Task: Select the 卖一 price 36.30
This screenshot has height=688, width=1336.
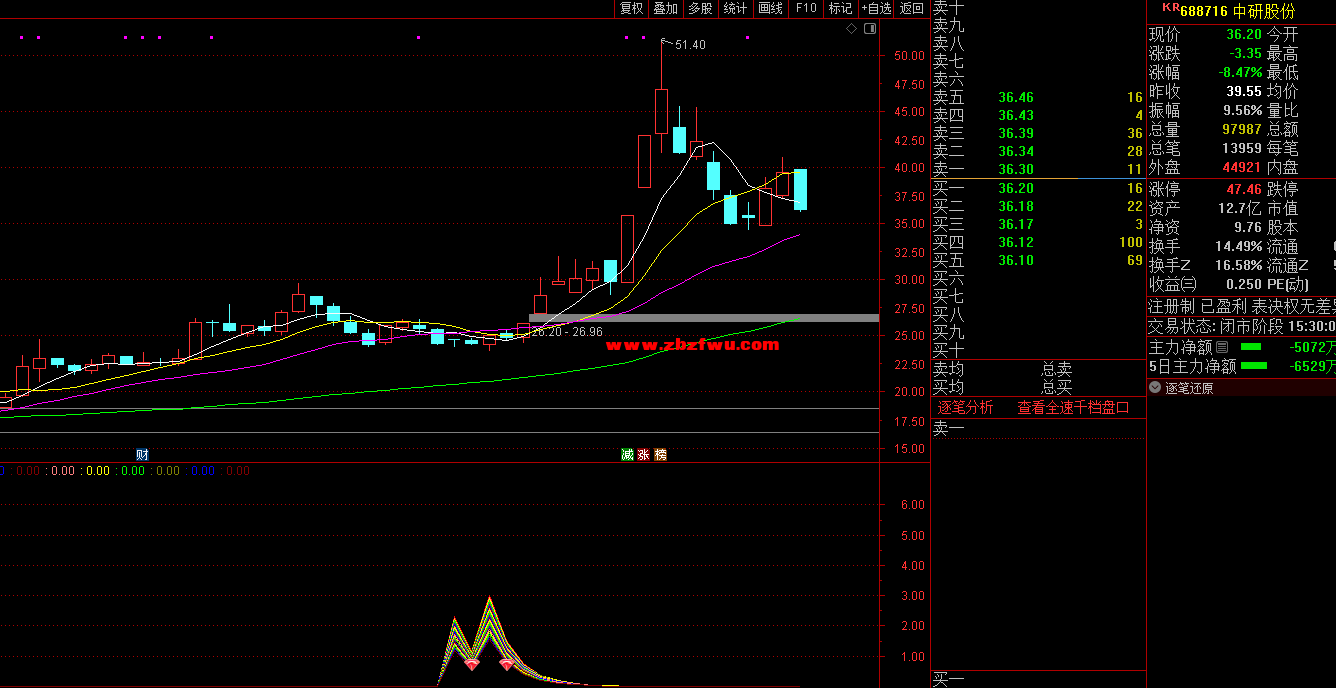Action: point(1016,169)
